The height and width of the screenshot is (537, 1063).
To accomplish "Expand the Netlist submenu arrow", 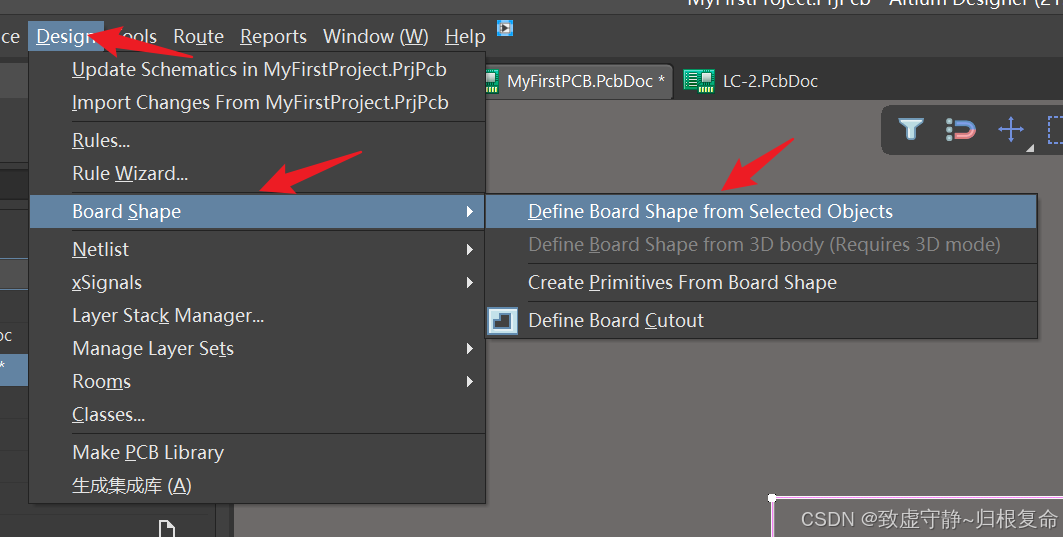I will (x=469, y=250).
